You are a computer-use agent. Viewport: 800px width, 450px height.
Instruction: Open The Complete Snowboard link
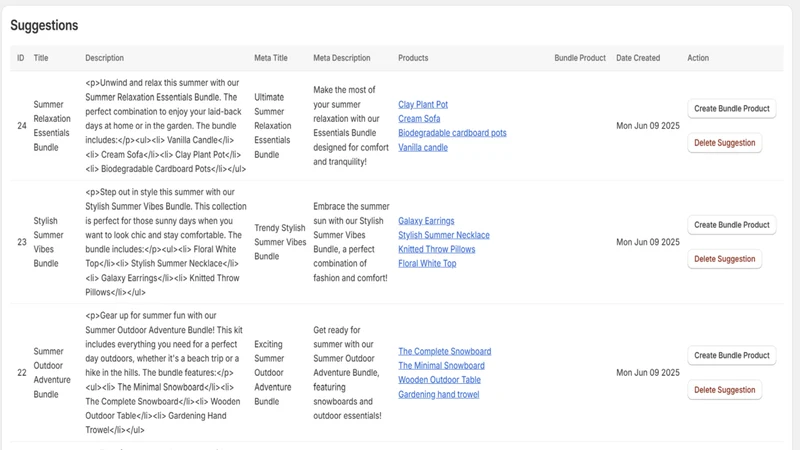444,352
